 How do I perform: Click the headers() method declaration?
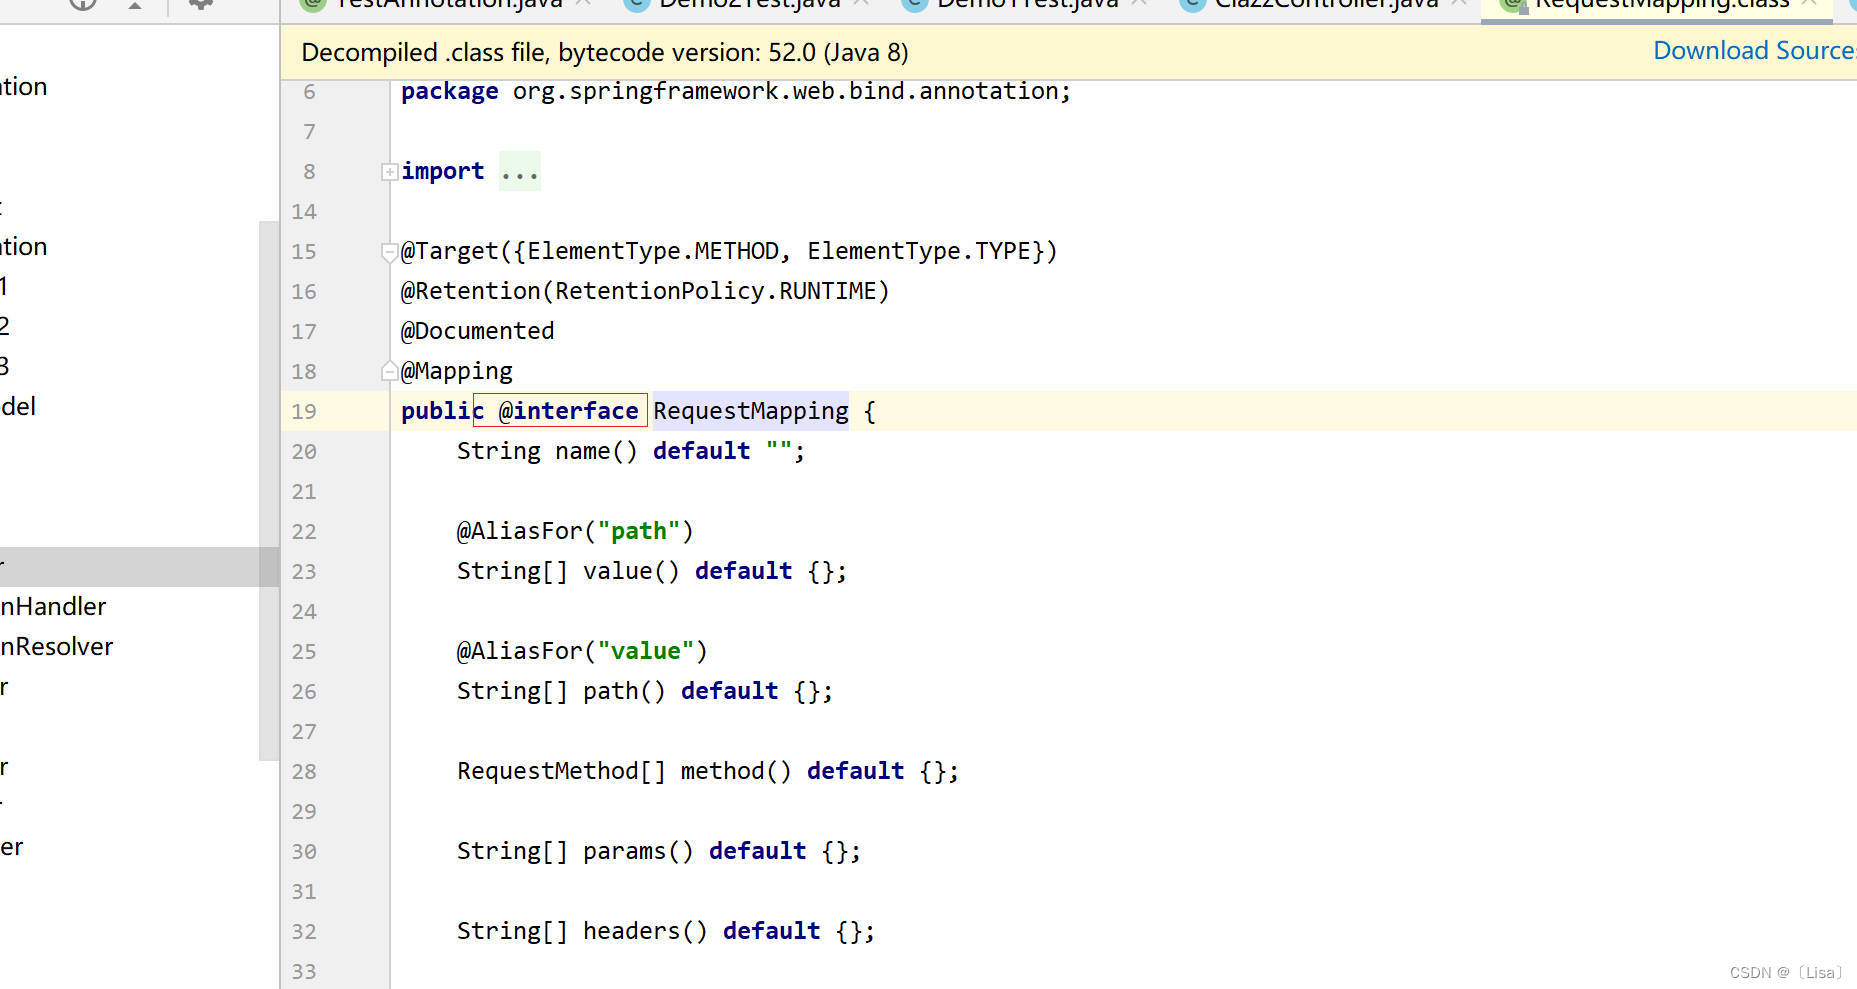645,931
